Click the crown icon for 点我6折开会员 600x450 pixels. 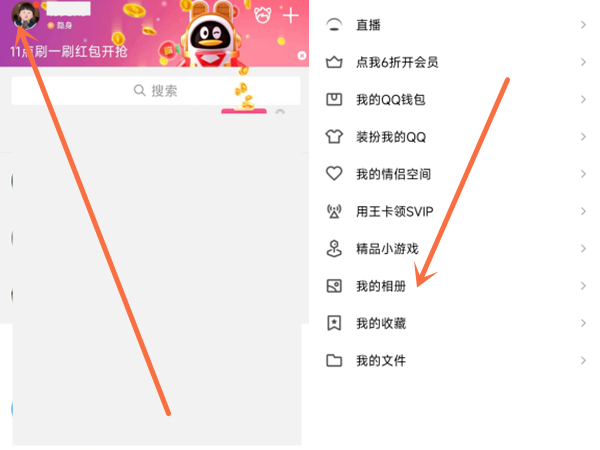click(x=334, y=62)
